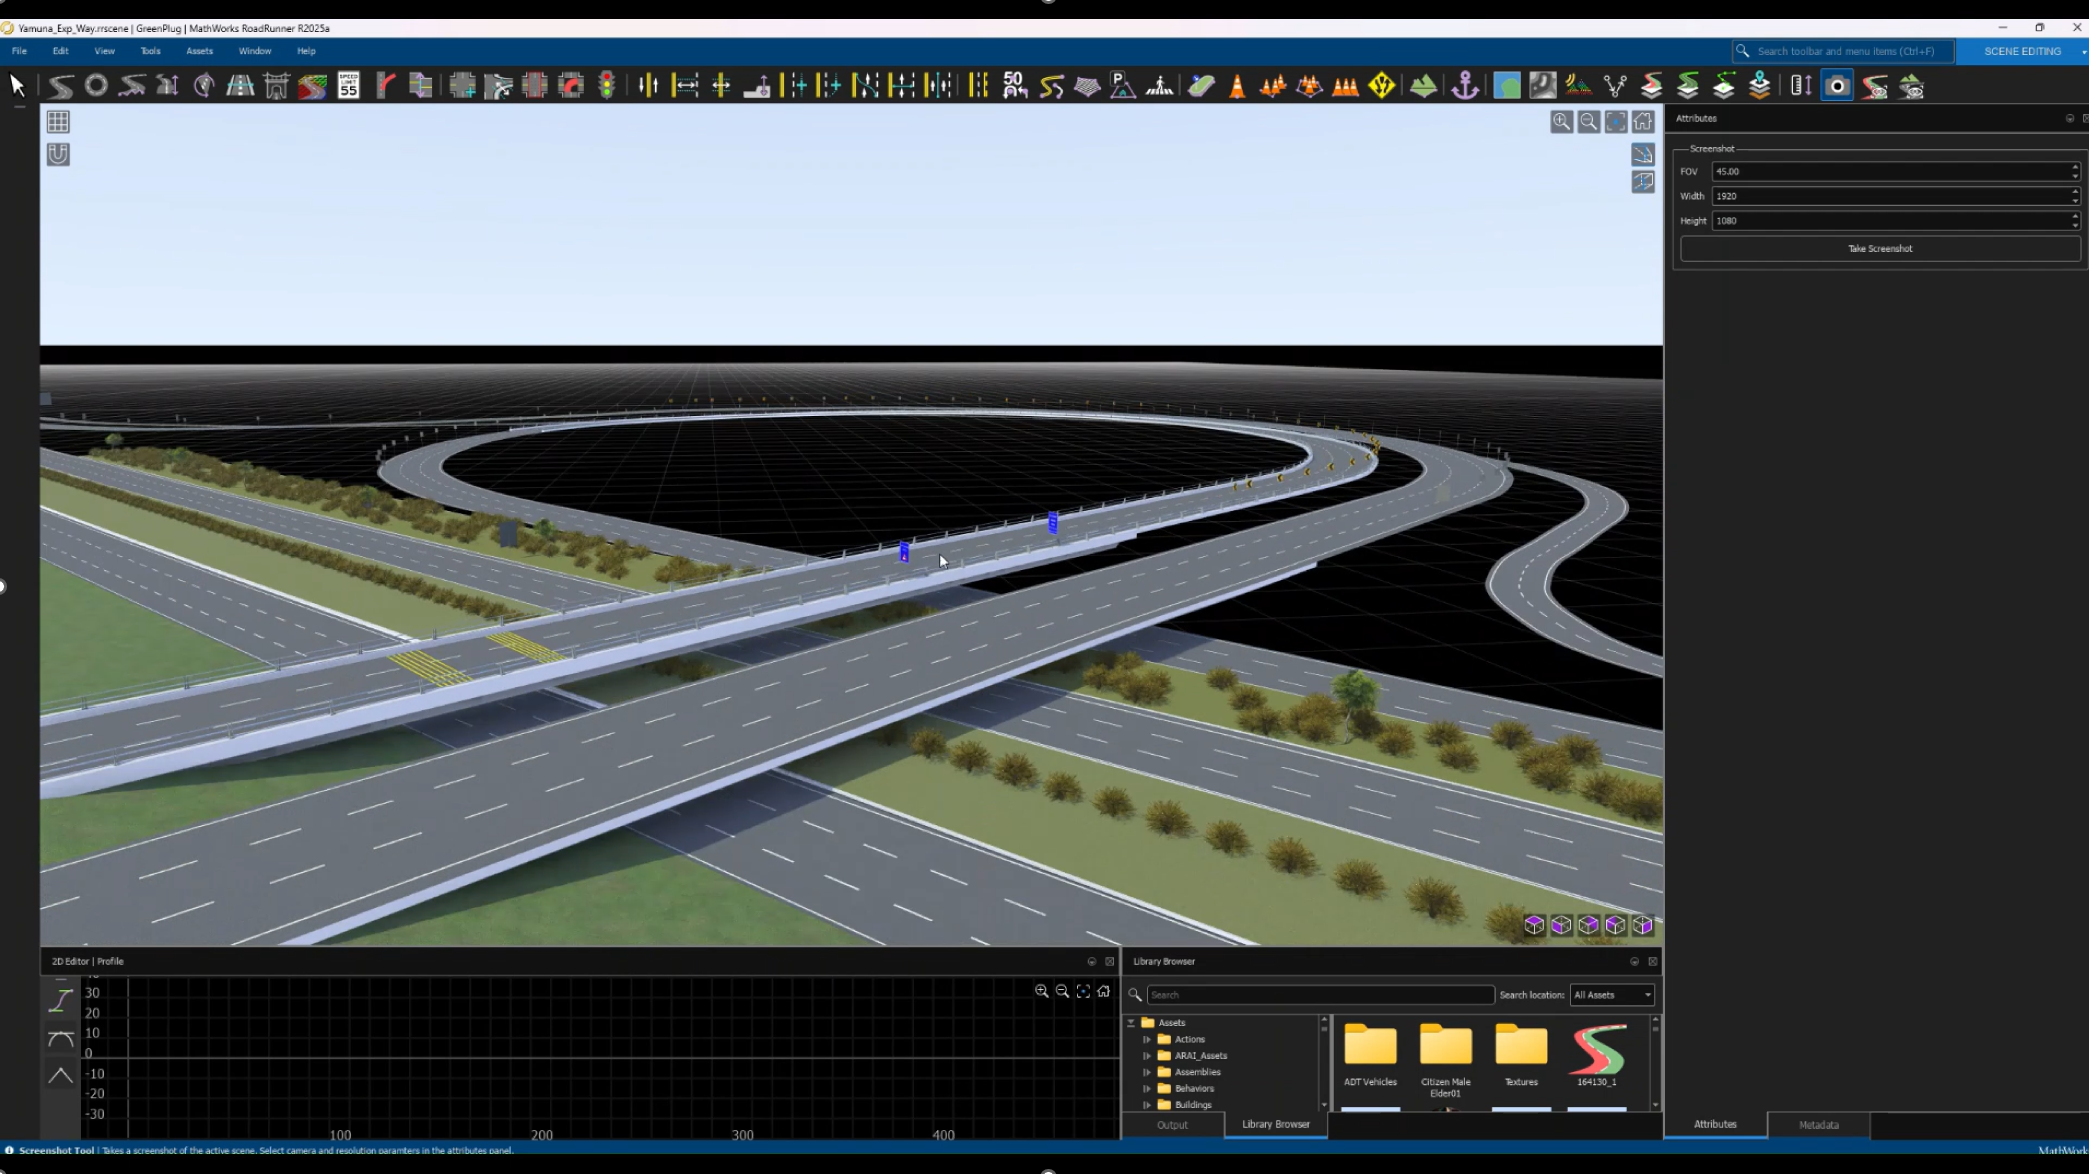Select the Screenshot camera tool

point(1837,86)
